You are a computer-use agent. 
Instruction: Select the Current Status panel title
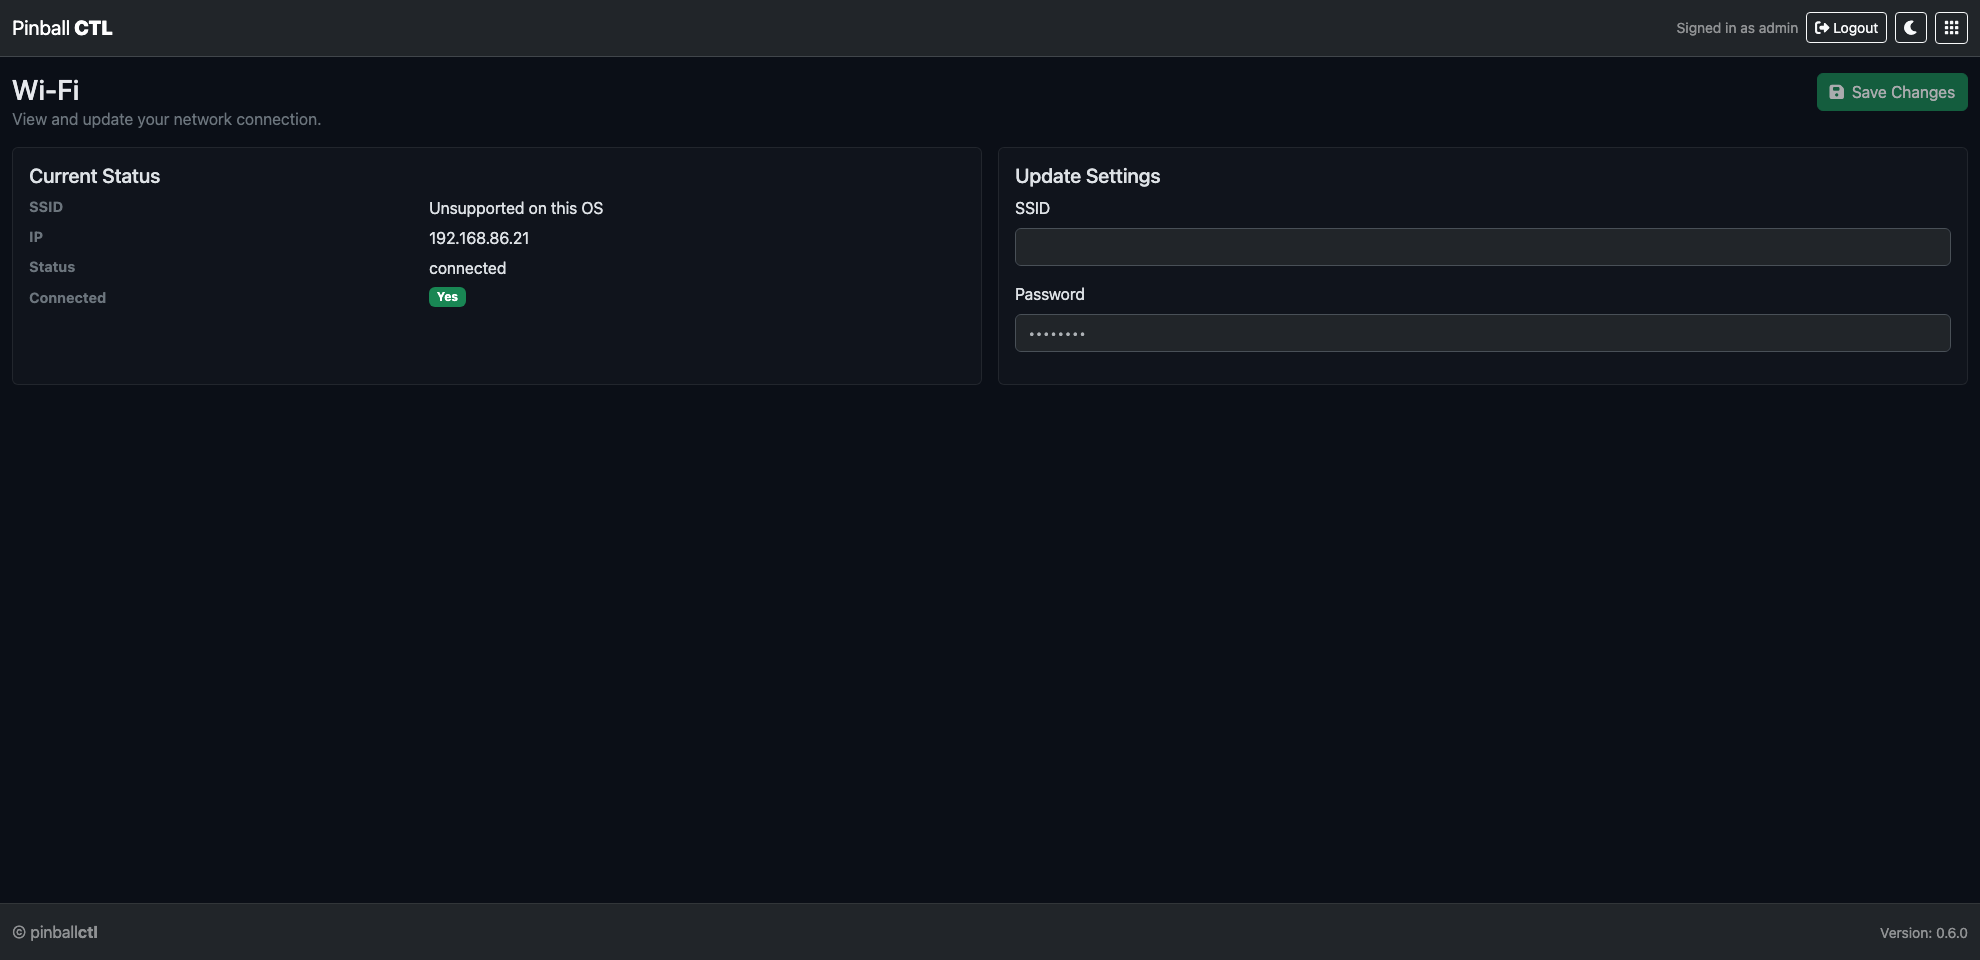(x=94, y=176)
